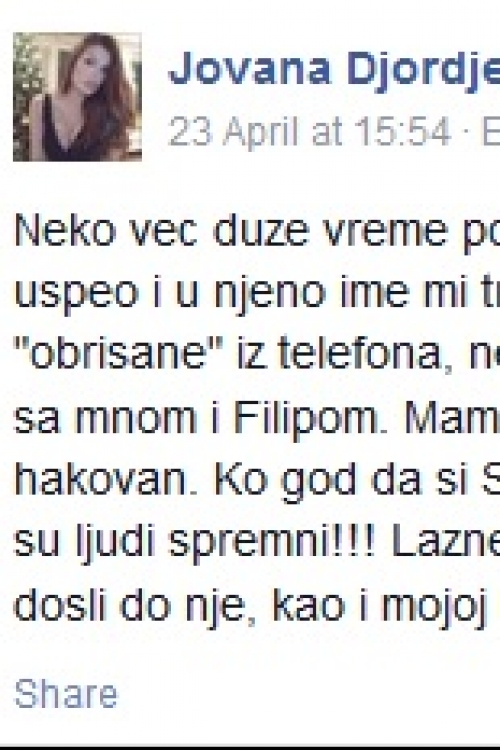Click the words "sa mnom" in the post
The height and width of the screenshot is (750, 500).
click(x=105, y=418)
